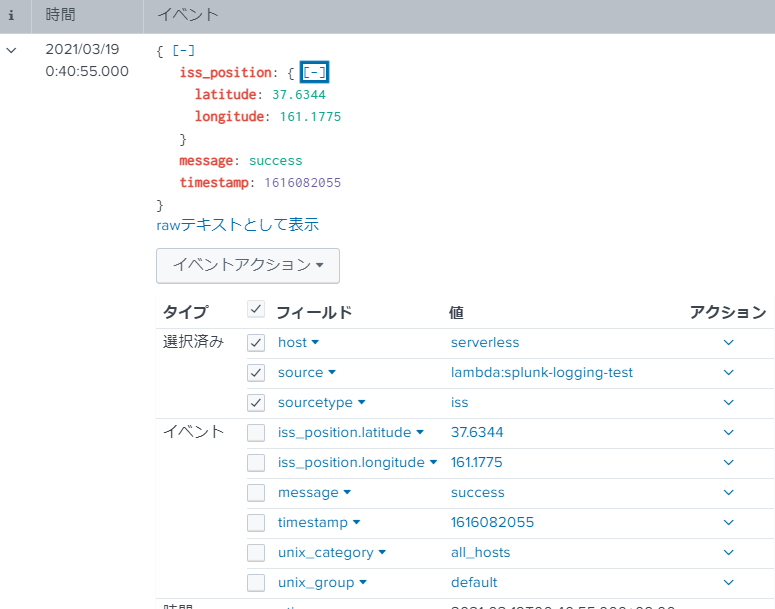This screenshot has height=609, width=775.
Task: Click the iss sourcetype value
Action: tap(459, 403)
